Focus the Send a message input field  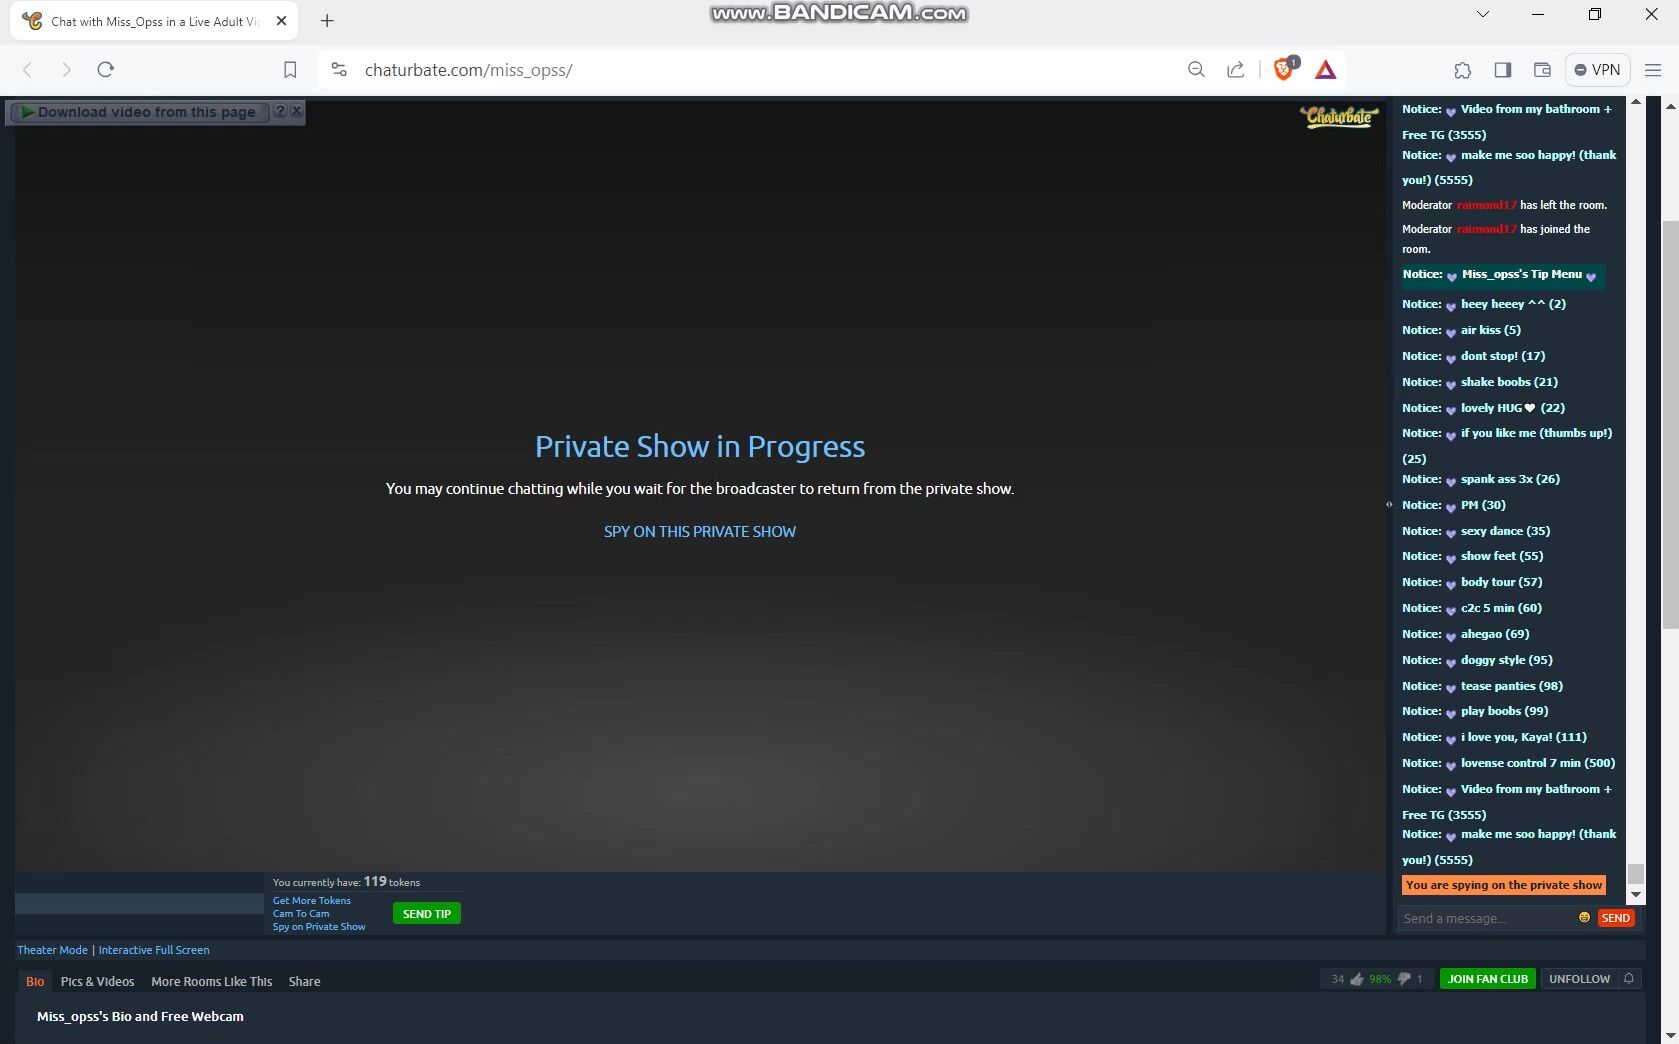(1485, 918)
